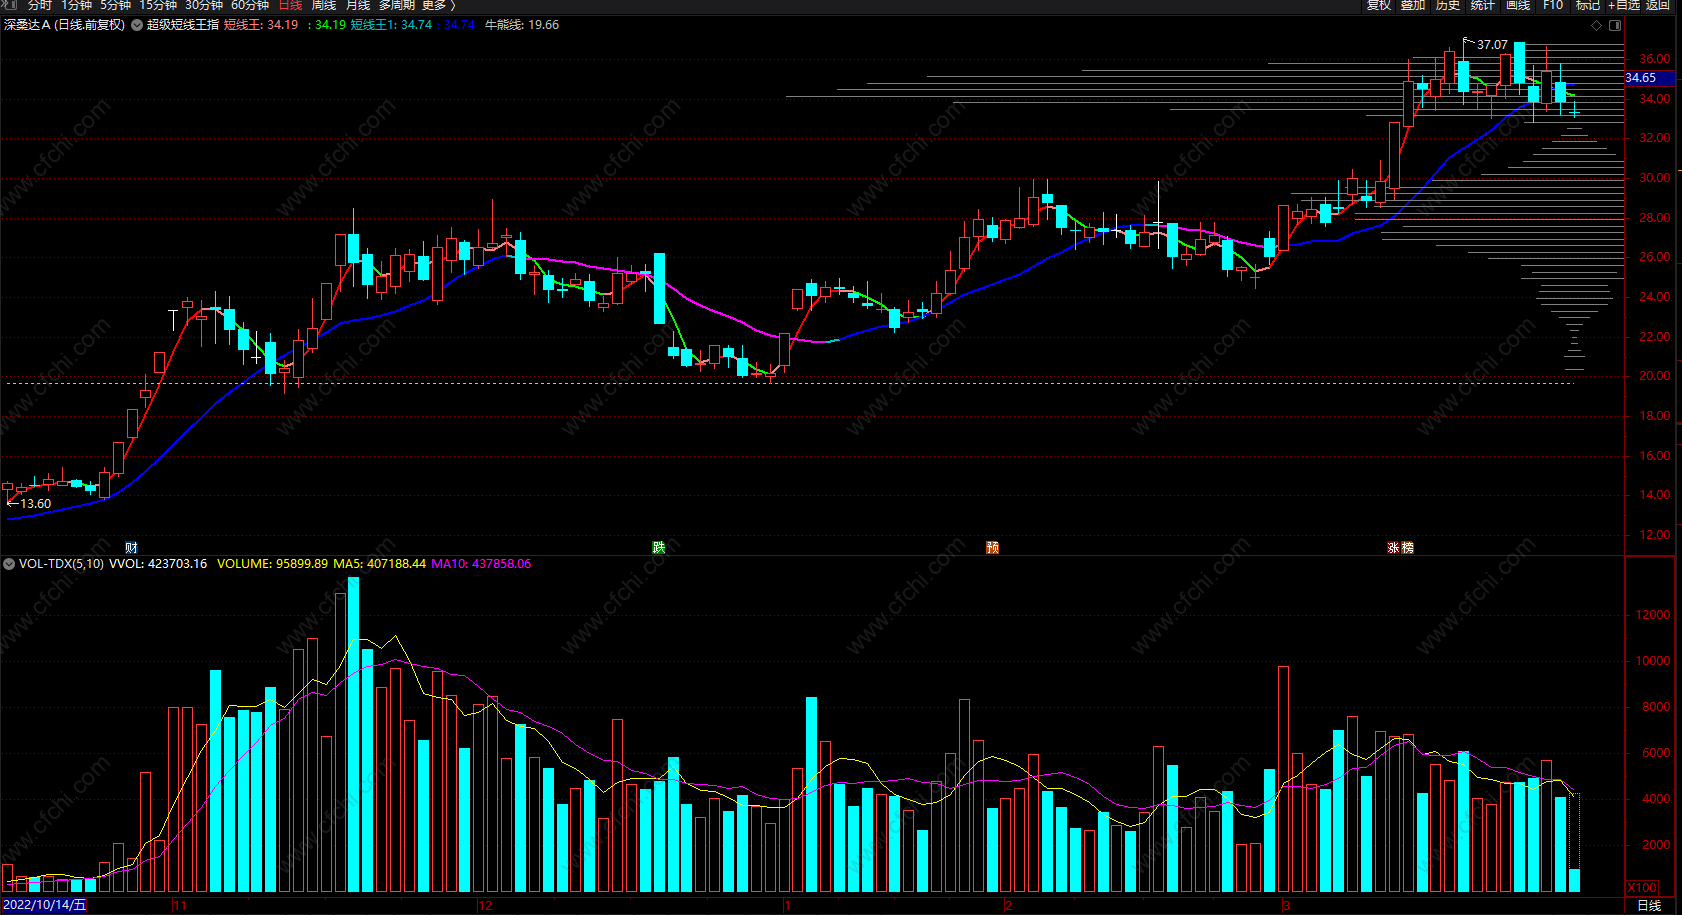Click the 2022/10/14/五 date label
This screenshot has height=915, width=1682.
click(x=44, y=905)
